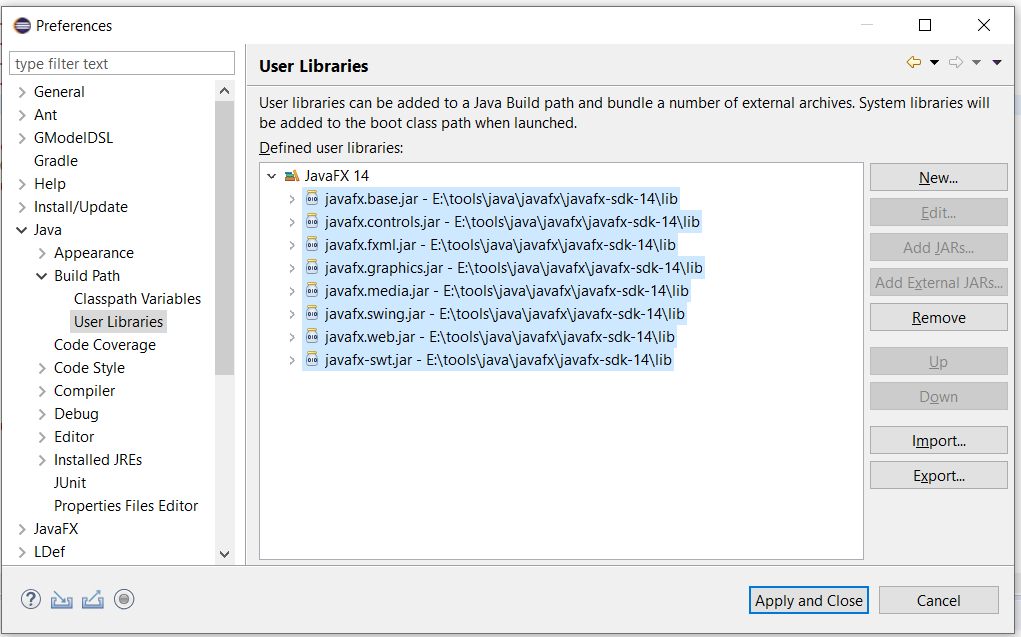Select the Compiler tree item
1021x637 pixels.
click(x=85, y=391)
